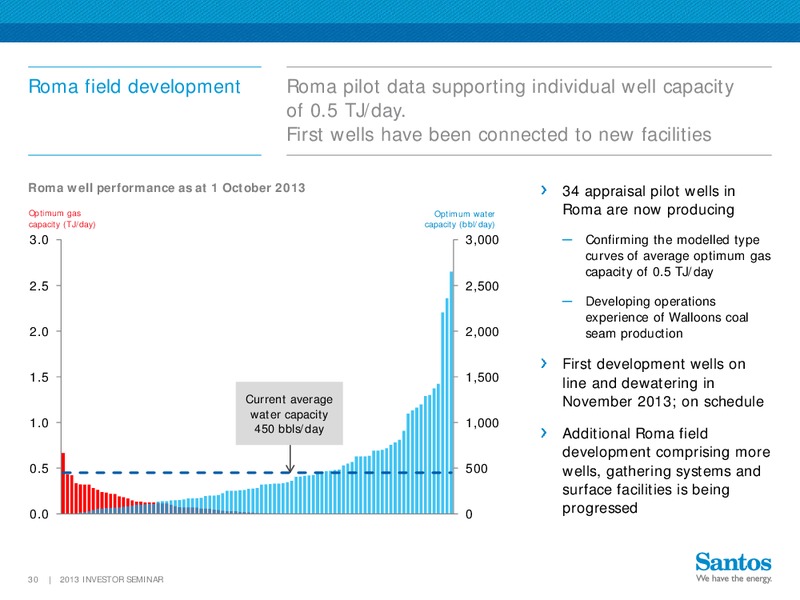Viewport: 800px width, 600px height.
Task: Click the '34 appraisal pilot wells in' bullet text
Action: coord(648,191)
